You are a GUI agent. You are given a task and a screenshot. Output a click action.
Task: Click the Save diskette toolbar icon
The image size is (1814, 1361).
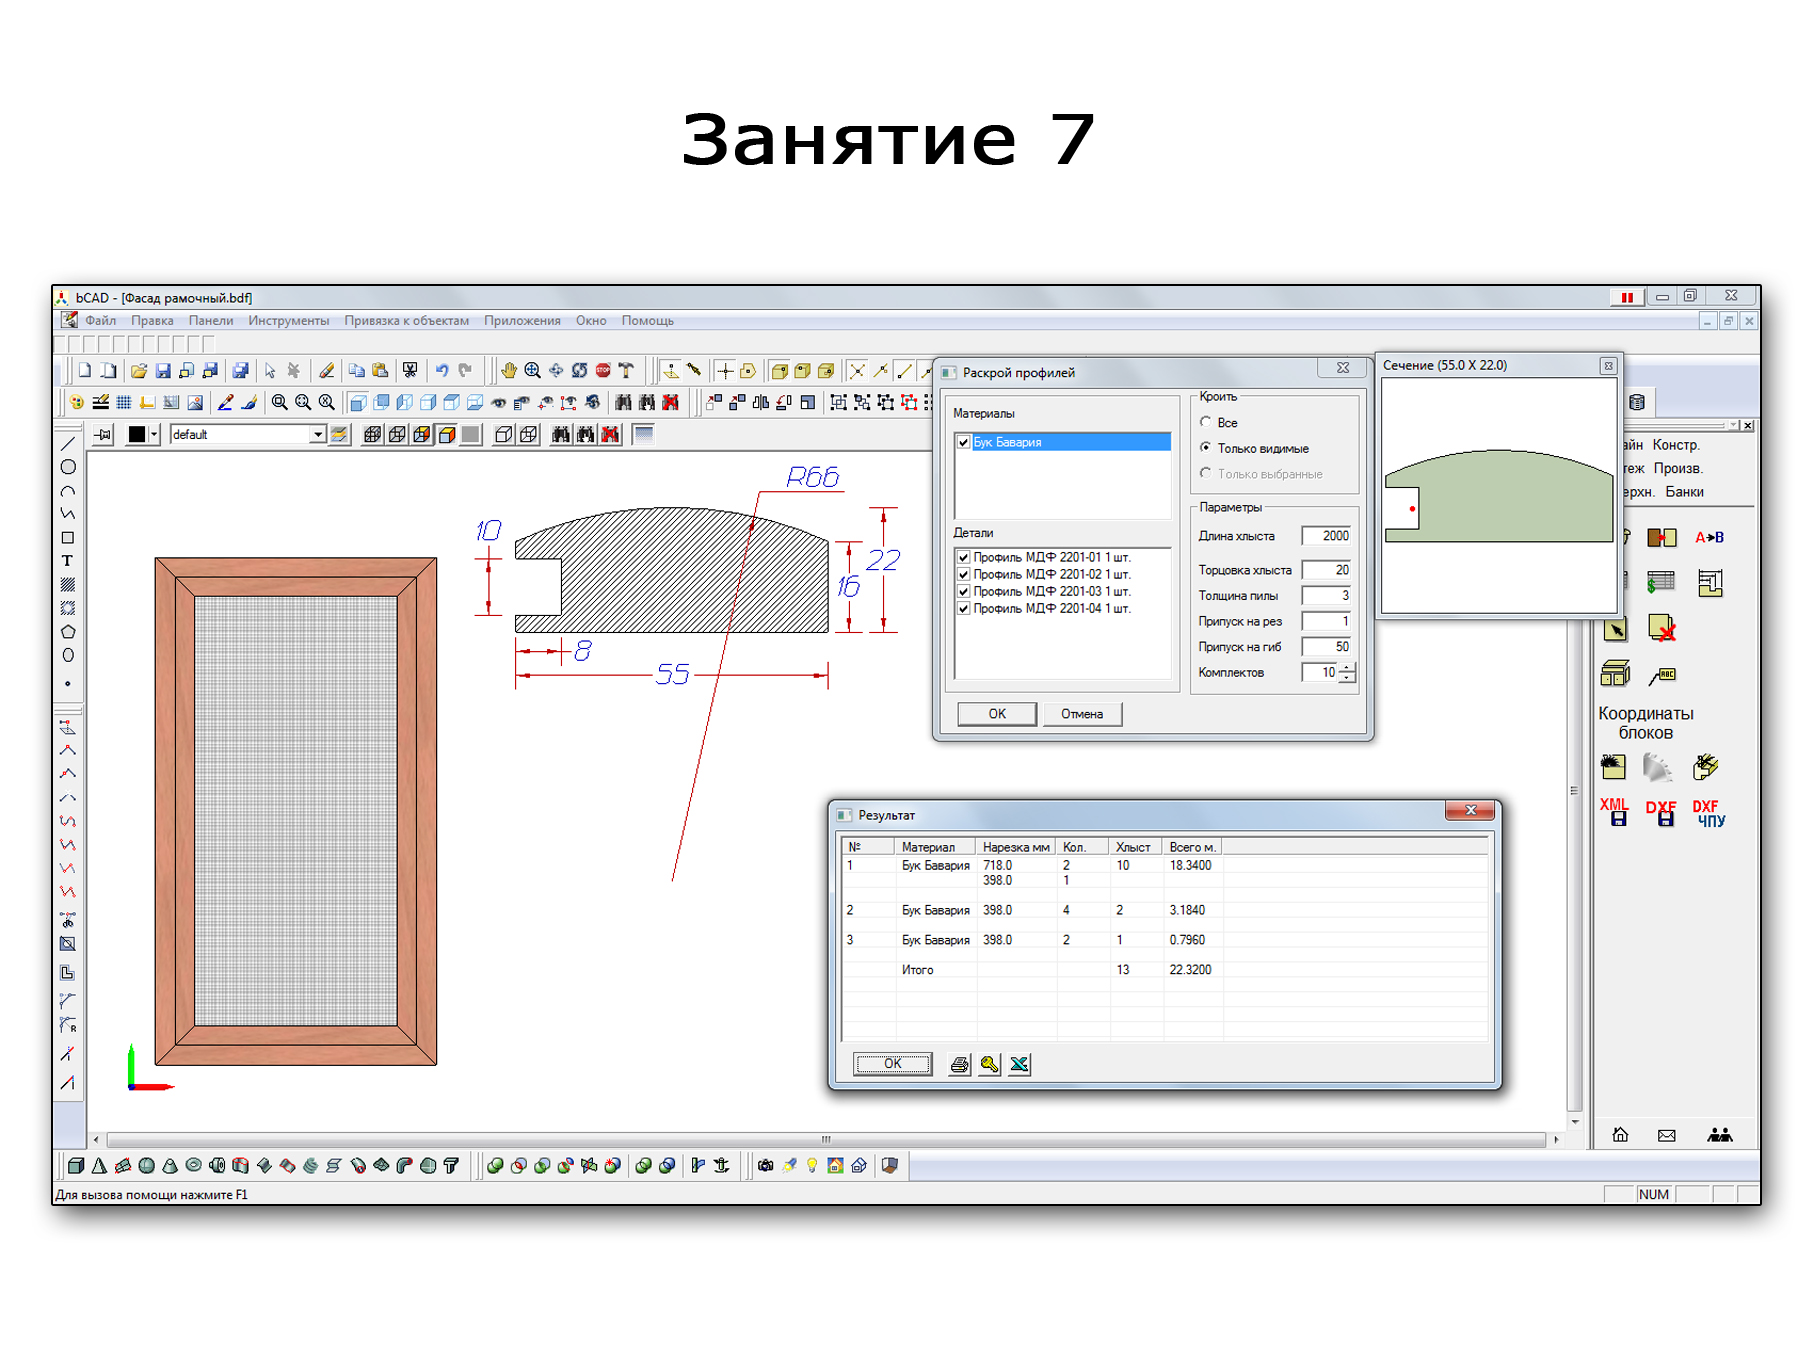coord(163,371)
